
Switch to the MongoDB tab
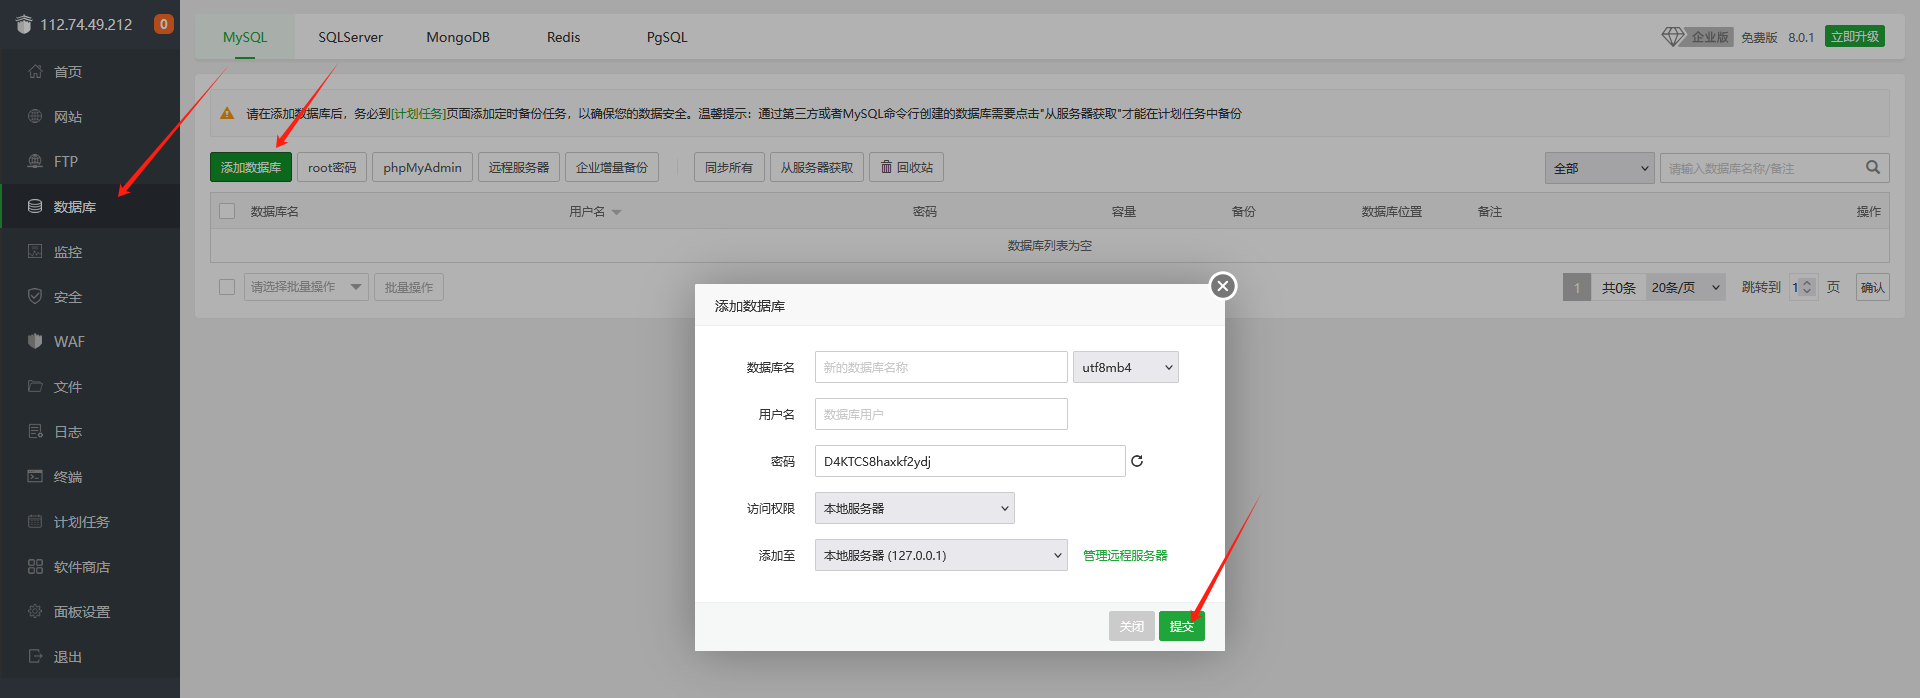coord(458,37)
